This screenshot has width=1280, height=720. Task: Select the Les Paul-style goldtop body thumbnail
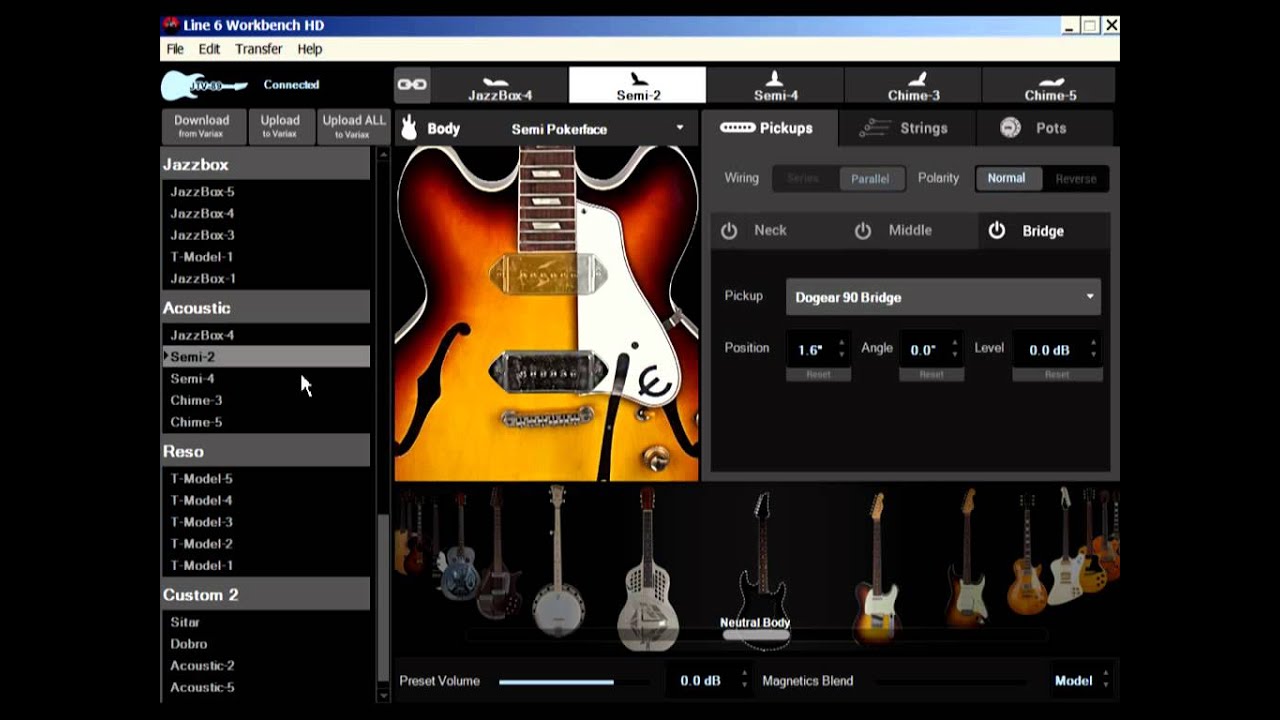tap(1027, 552)
